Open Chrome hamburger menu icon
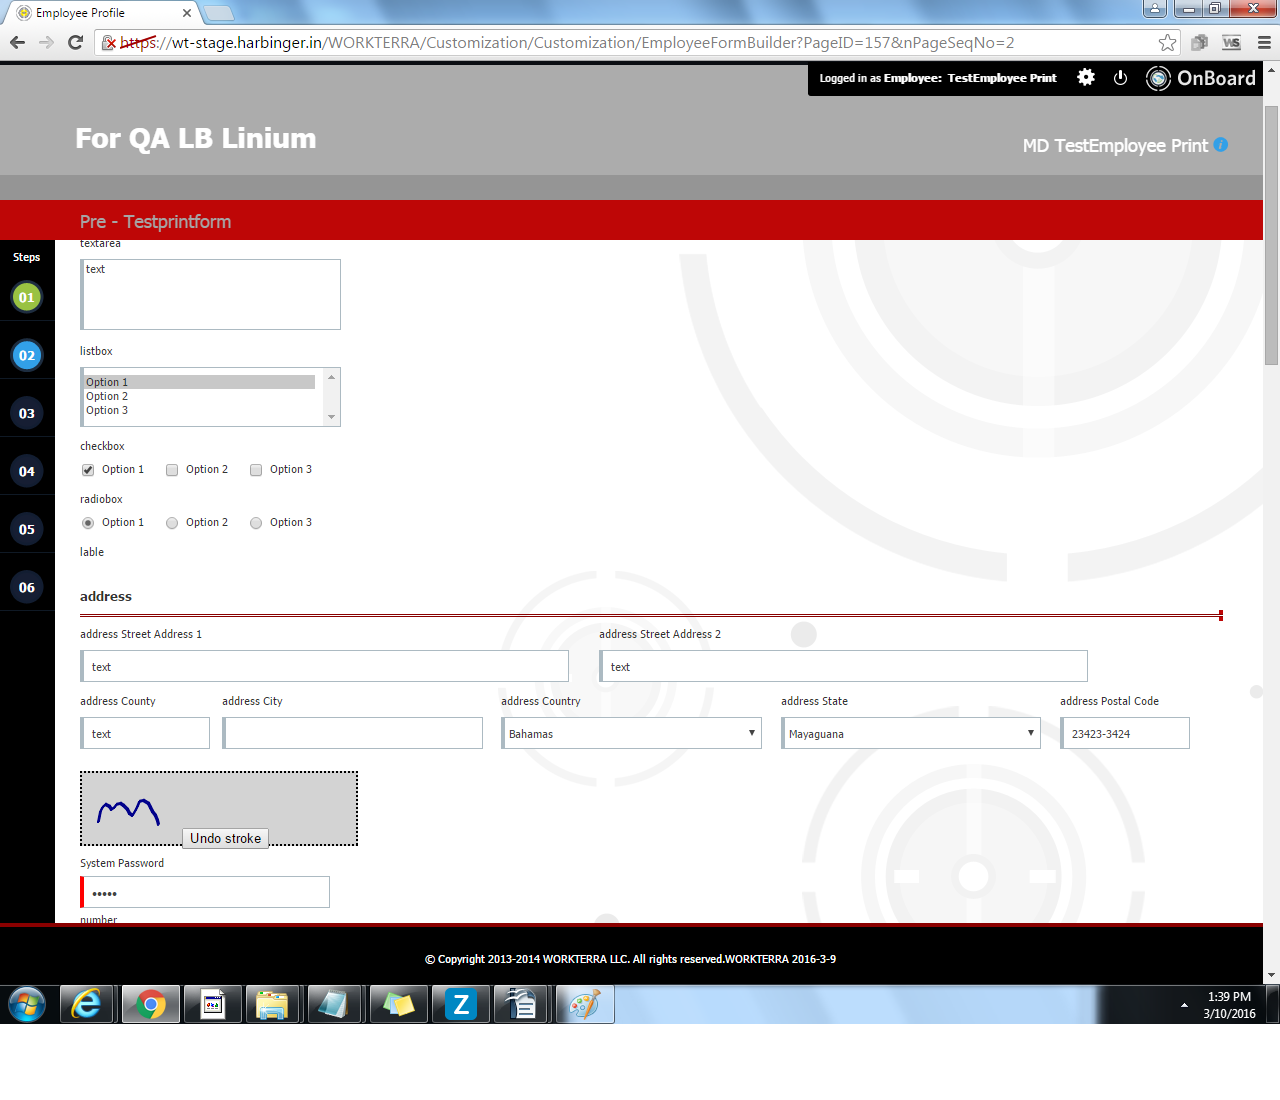The height and width of the screenshot is (1100, 1280). 1264,42
